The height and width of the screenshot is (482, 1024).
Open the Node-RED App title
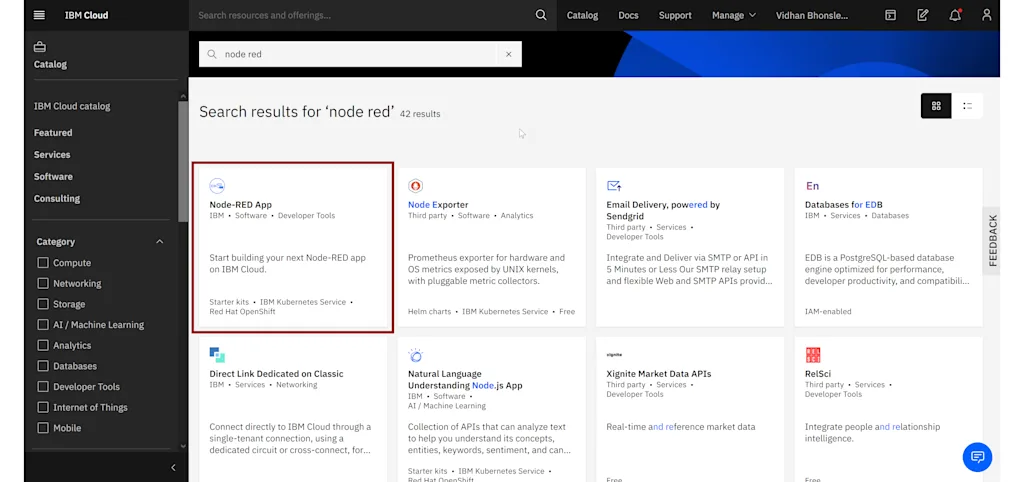click(240, 204)
